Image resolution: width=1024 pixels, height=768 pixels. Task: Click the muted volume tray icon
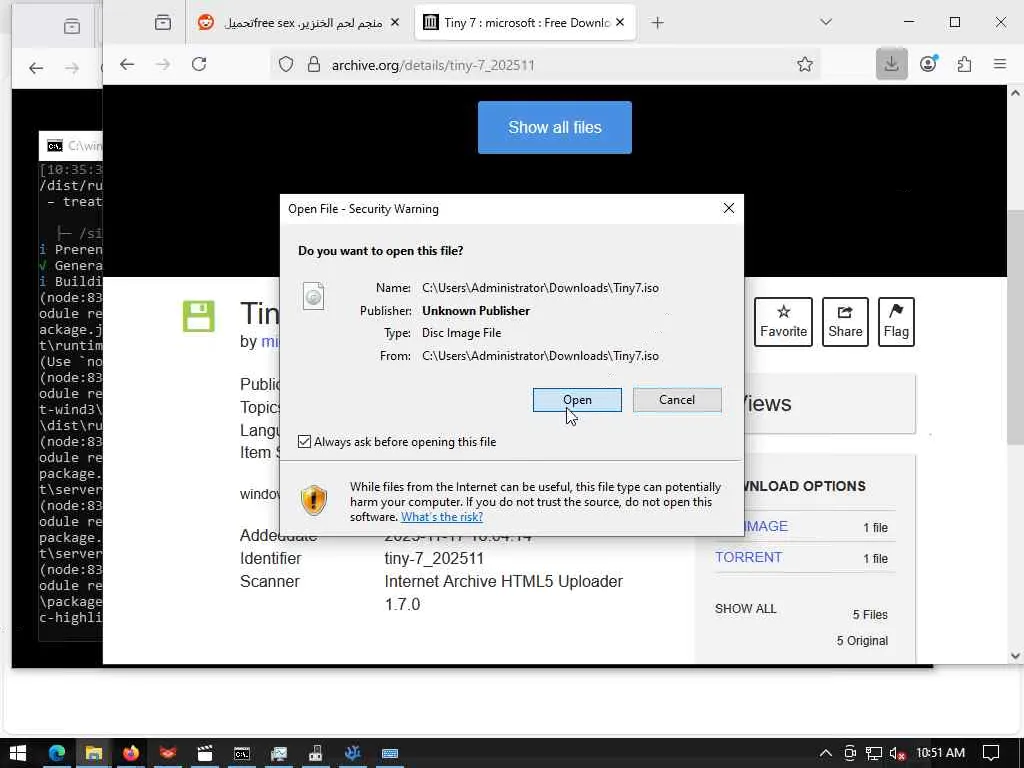pyautogui.click(x=898, y=753)
